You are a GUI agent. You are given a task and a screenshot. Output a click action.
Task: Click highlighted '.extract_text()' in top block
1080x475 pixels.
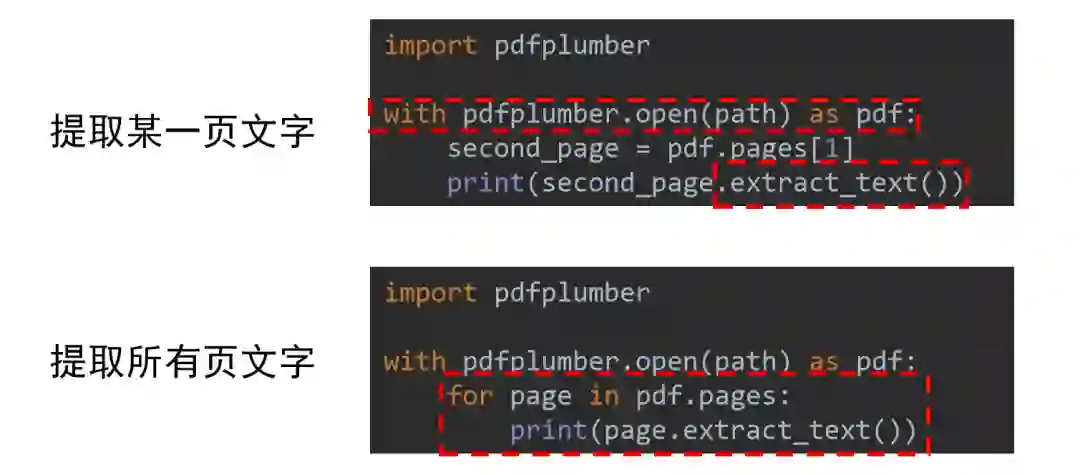[x=840, y=184]
